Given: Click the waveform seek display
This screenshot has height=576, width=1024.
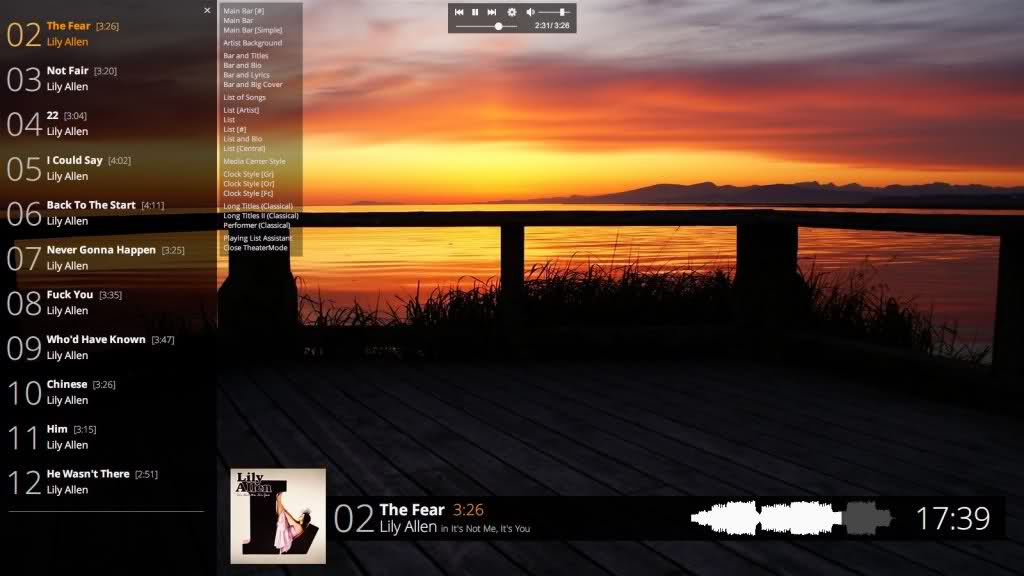Looking at the screenshot, I should (x=793, y=519).
